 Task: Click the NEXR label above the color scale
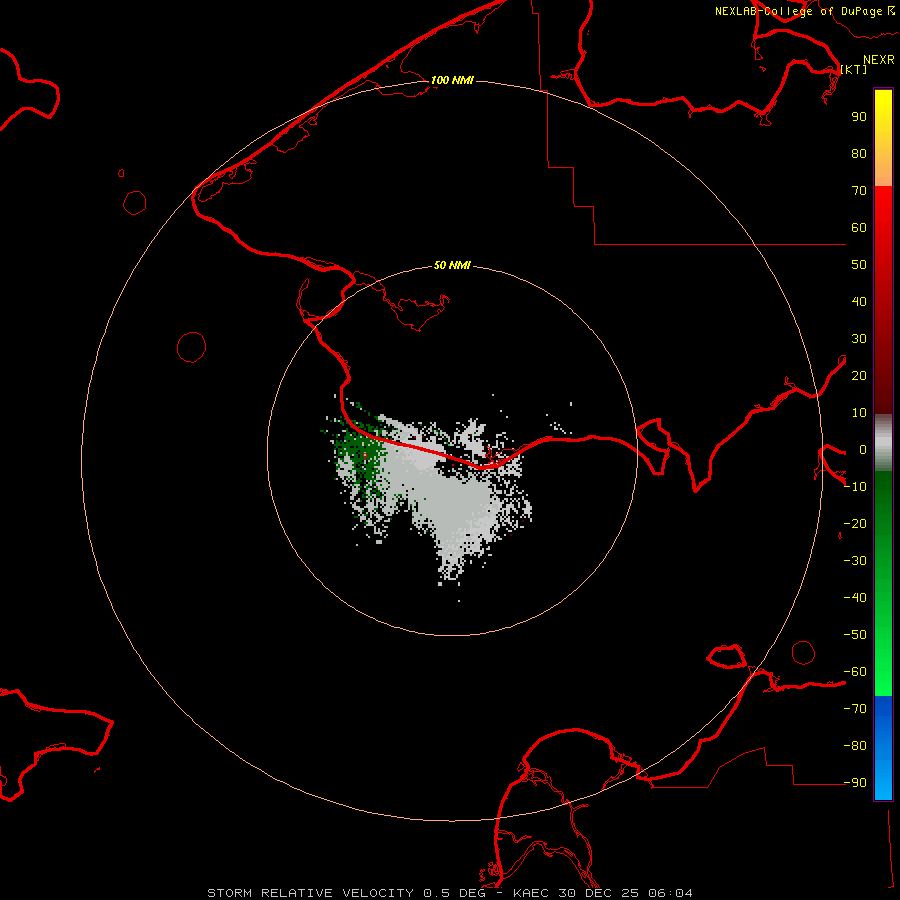point(879,60)
